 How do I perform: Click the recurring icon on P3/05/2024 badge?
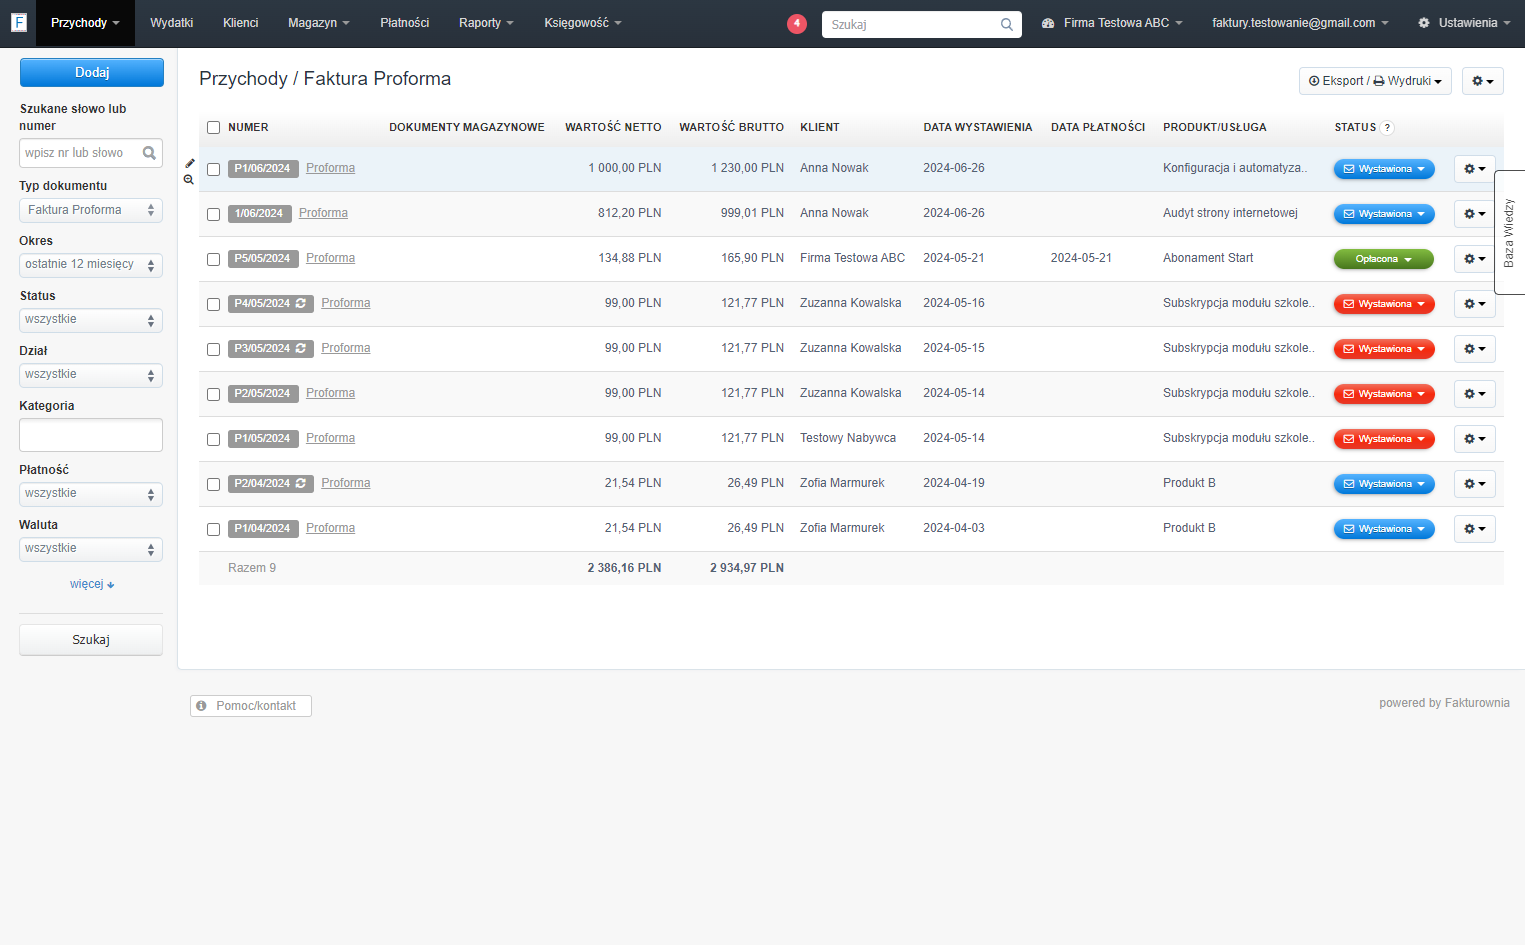pos(301,348)
